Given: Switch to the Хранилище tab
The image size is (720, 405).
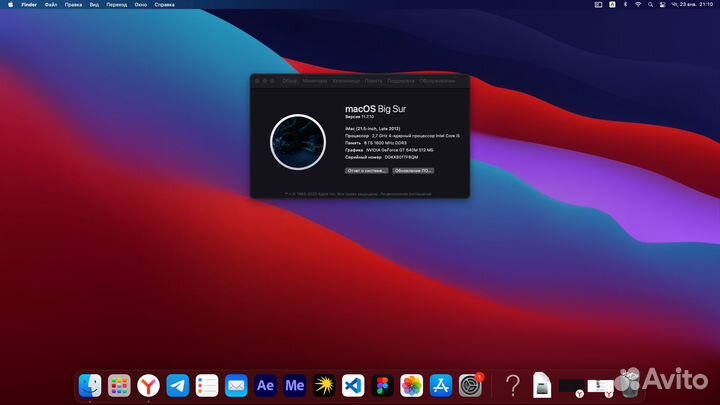Looking at the screenshot, I should [x=346, y=81].
